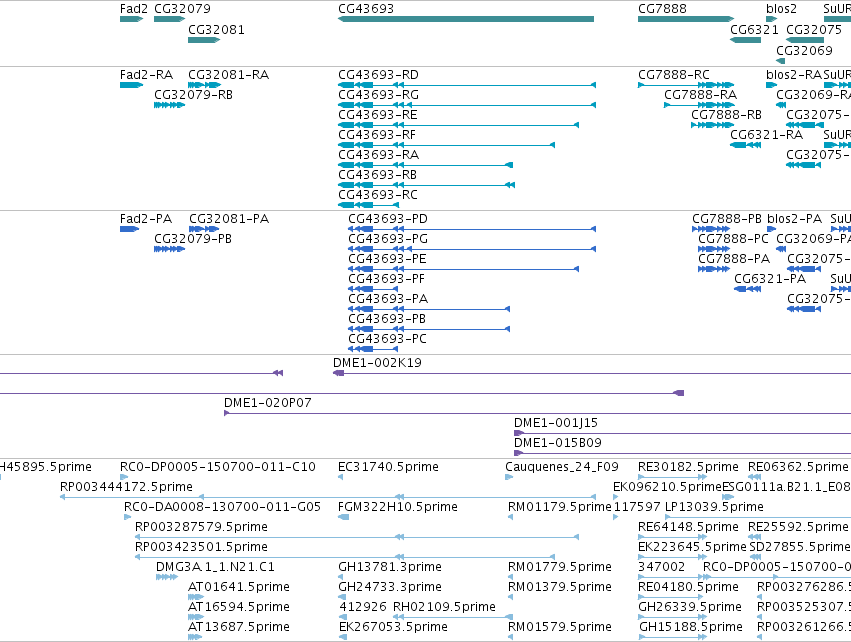Select EST RE30182.5prime
The width and height of the screenshot is (851, 642).
click(x=672, y=477)
